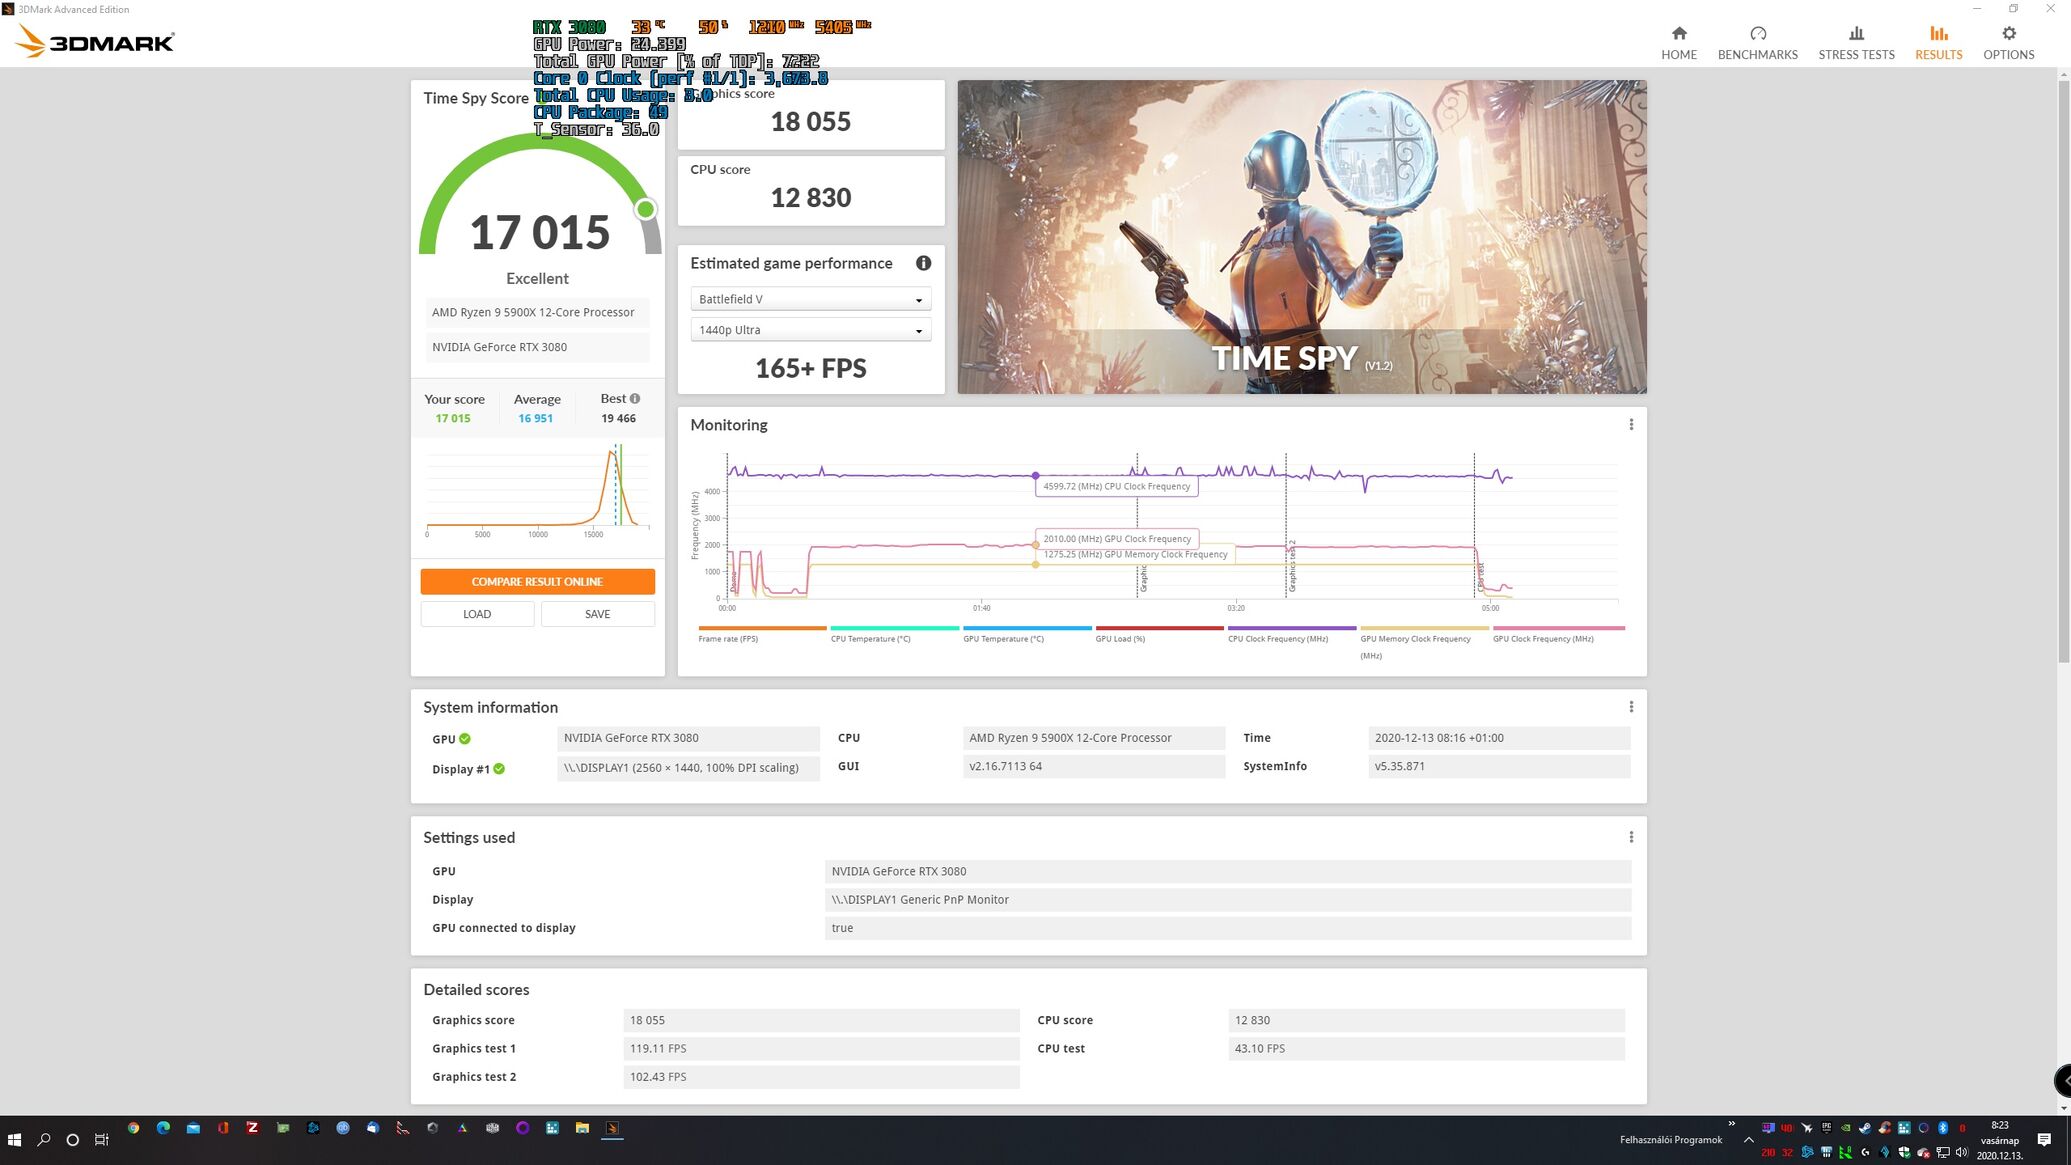Click the Load button
The height and width of the screenshot is (1165, 2071).
tap(477, 614)
